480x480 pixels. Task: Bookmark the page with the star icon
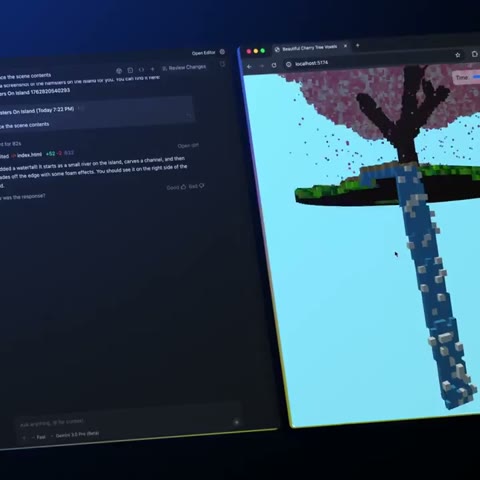click(x=458, y=55)
